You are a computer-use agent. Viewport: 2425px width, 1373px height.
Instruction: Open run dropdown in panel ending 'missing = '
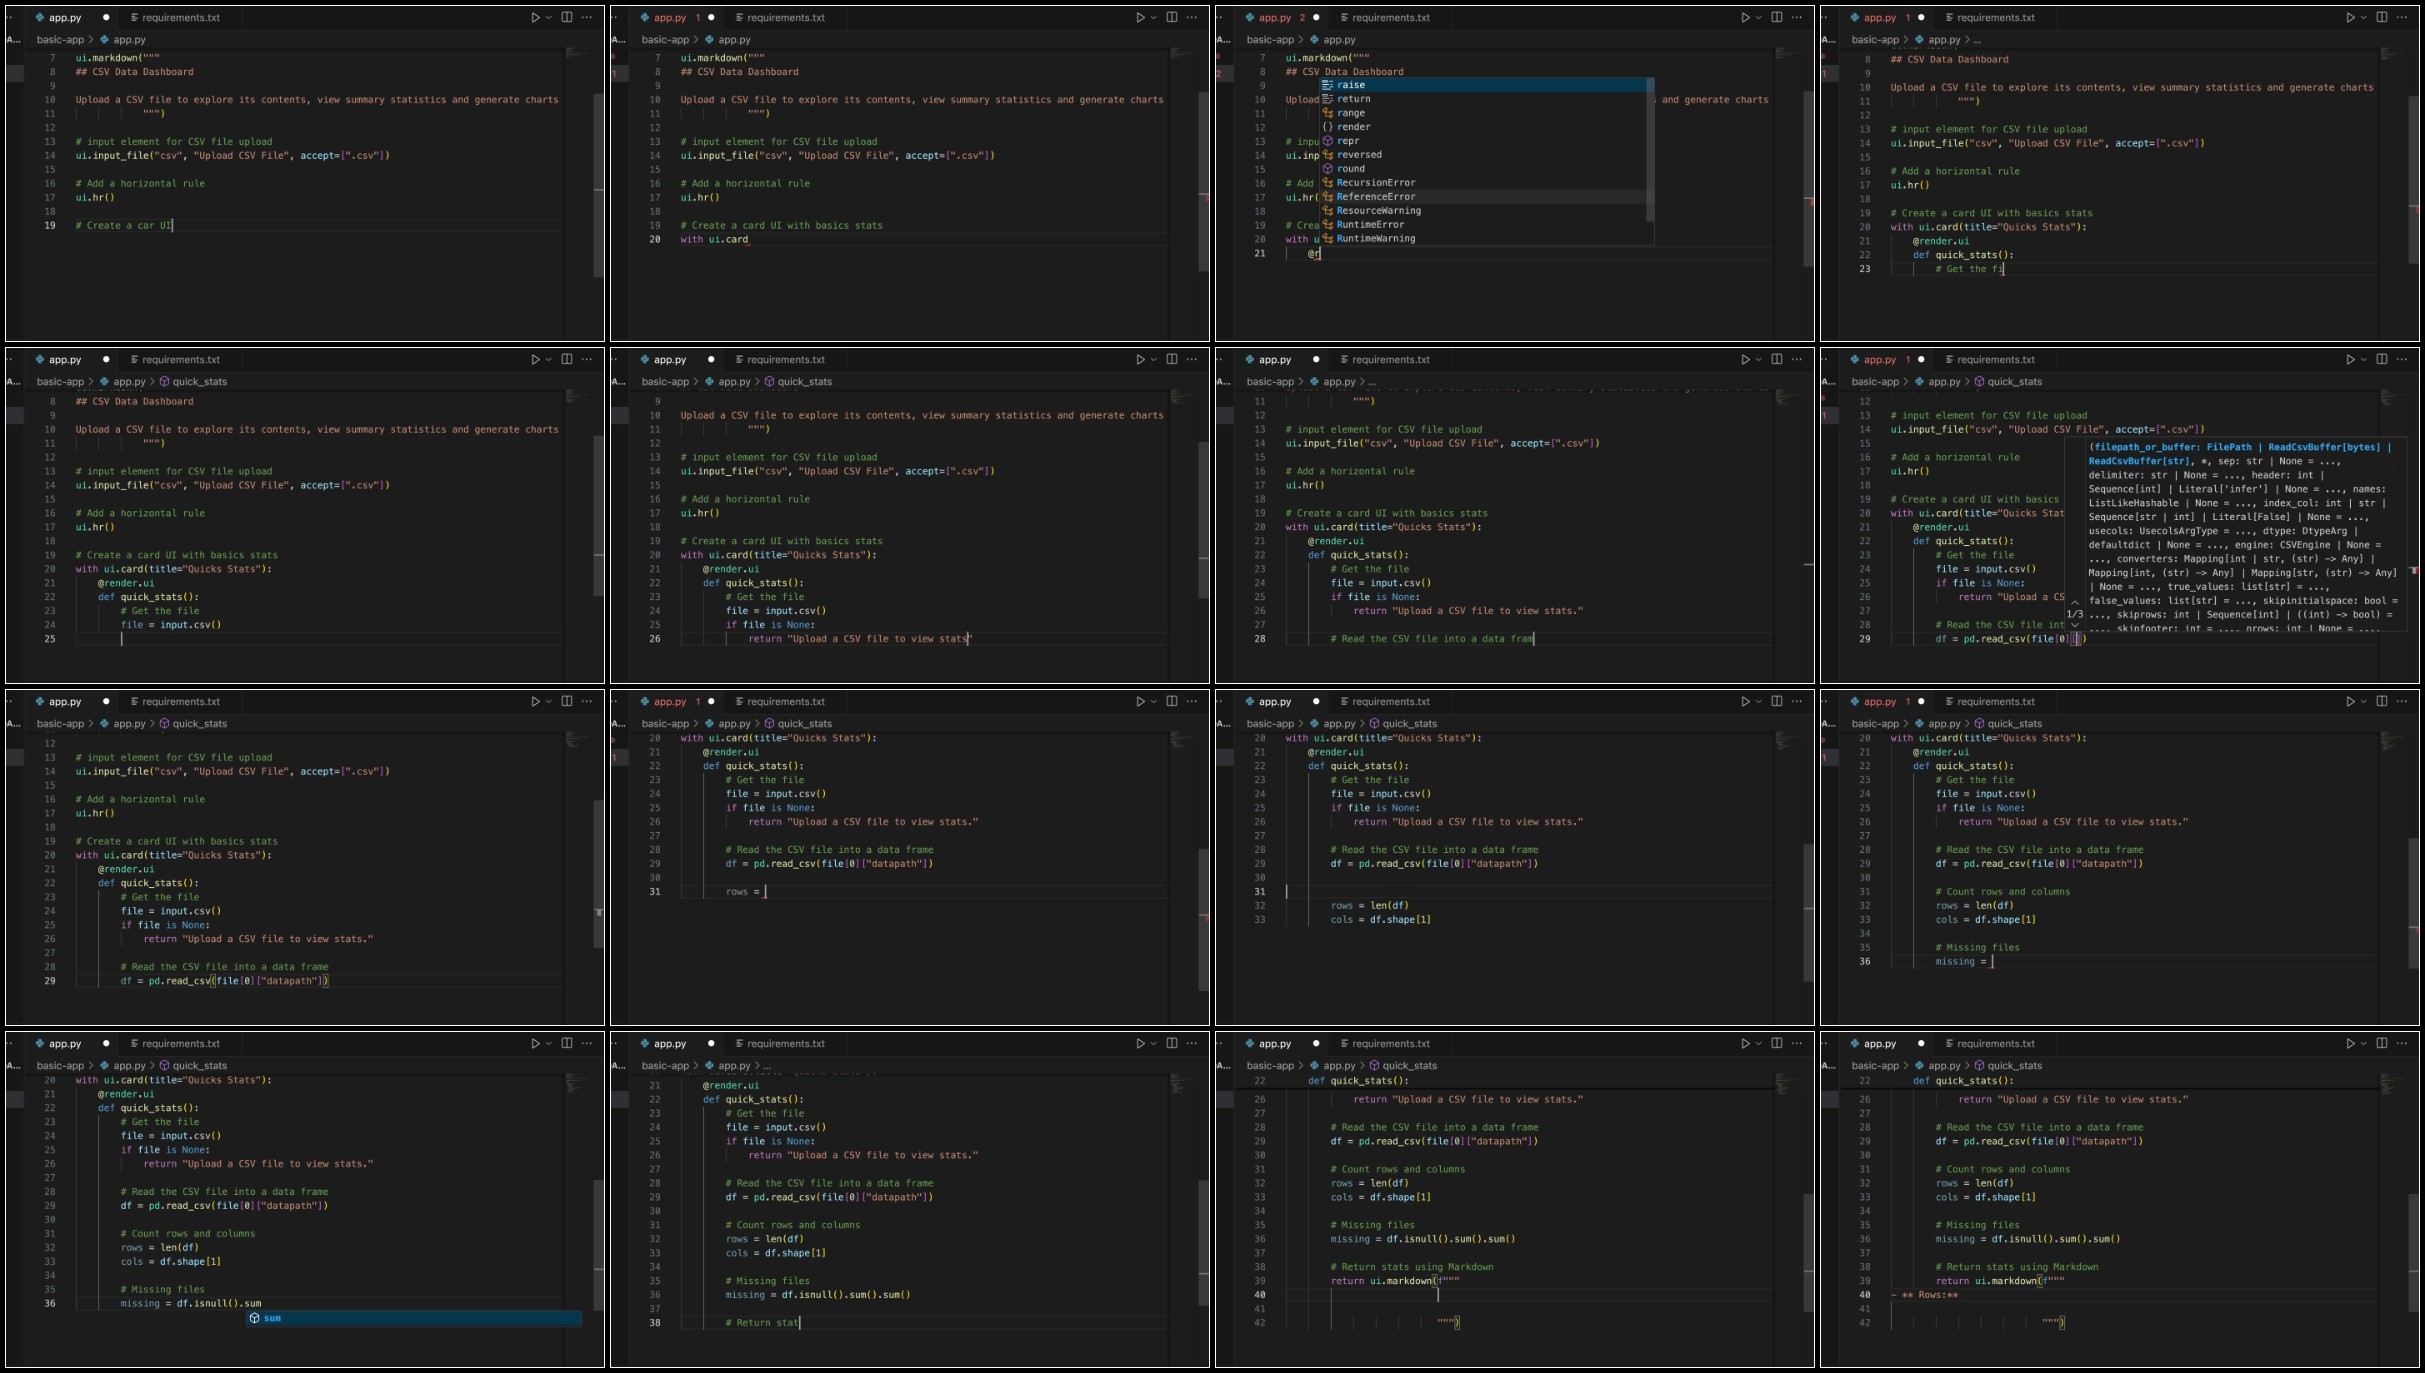pos(2364,701)
